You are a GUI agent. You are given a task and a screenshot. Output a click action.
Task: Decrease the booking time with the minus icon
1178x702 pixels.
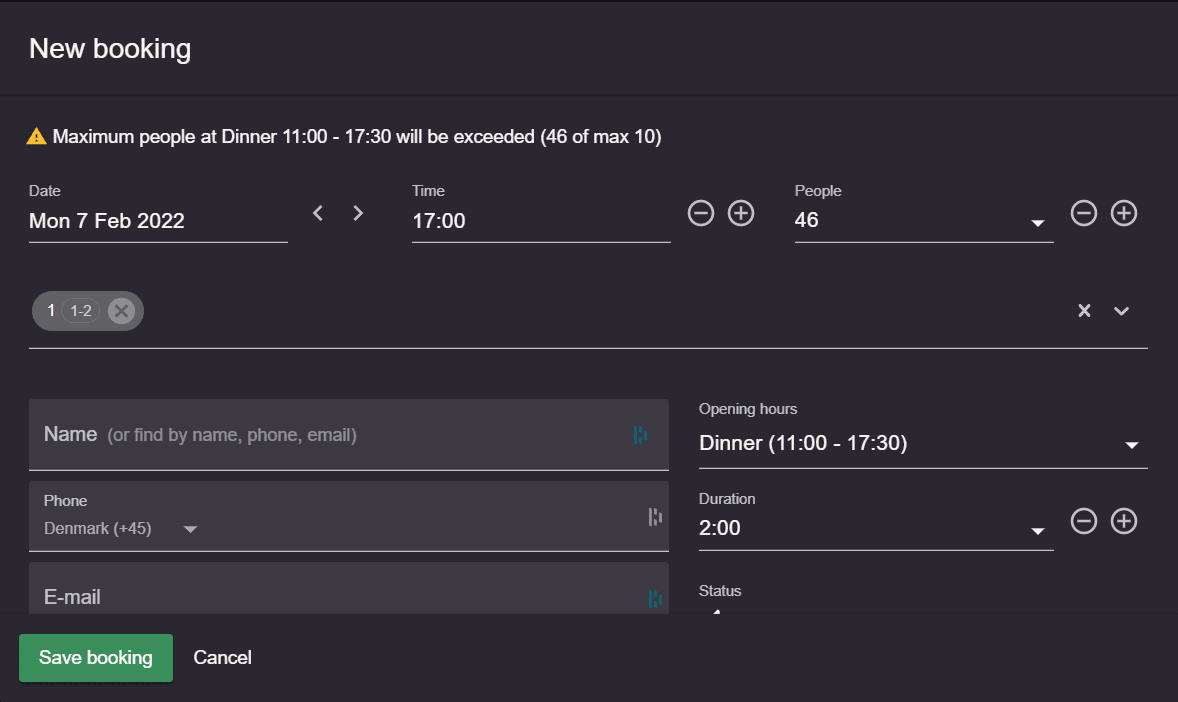(x=701, y=213)
